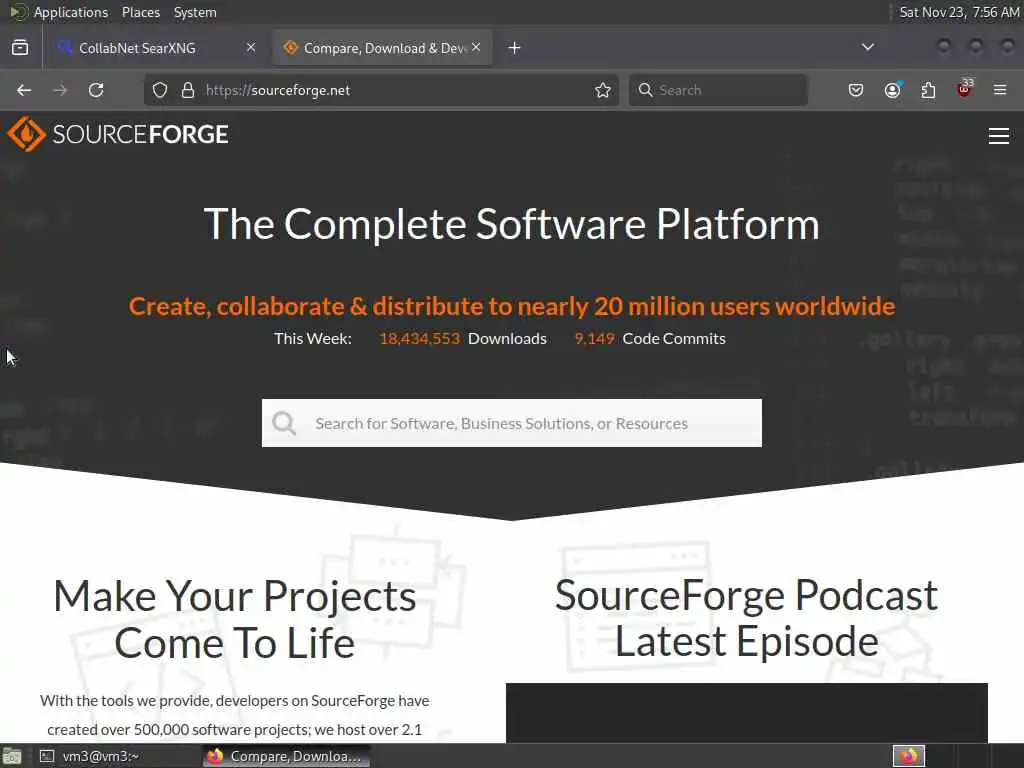Click the 18,434,553 downloads count

420,338
